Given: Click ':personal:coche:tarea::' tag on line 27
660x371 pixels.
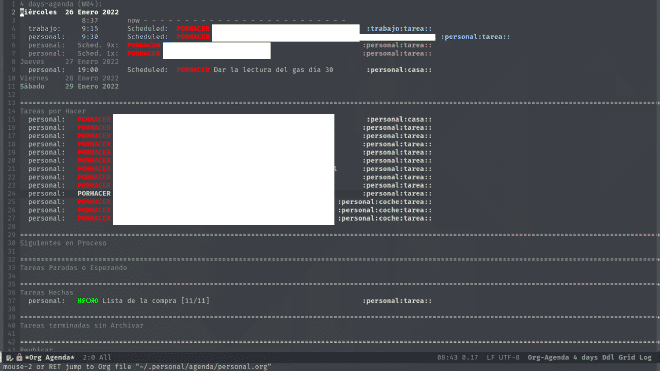Looking at the screenshot, I should 385,219.
